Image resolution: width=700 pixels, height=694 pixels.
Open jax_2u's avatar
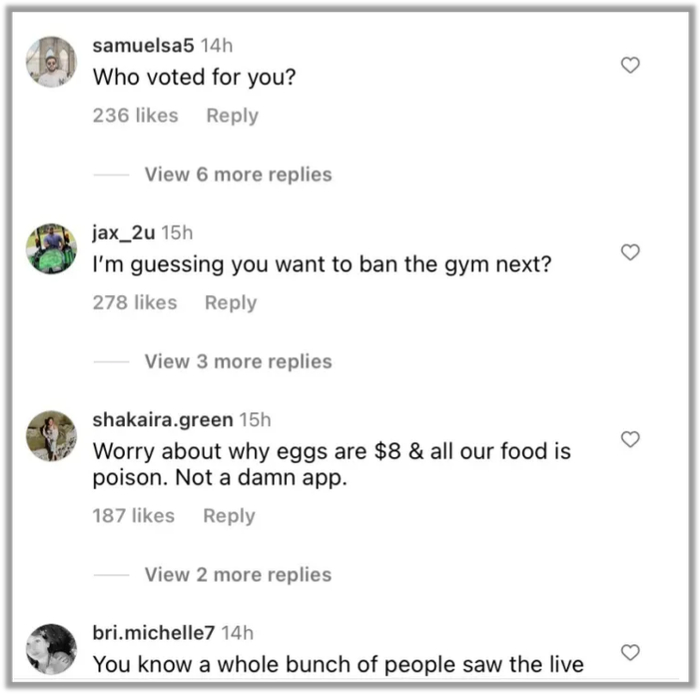[x=51, y=249]
